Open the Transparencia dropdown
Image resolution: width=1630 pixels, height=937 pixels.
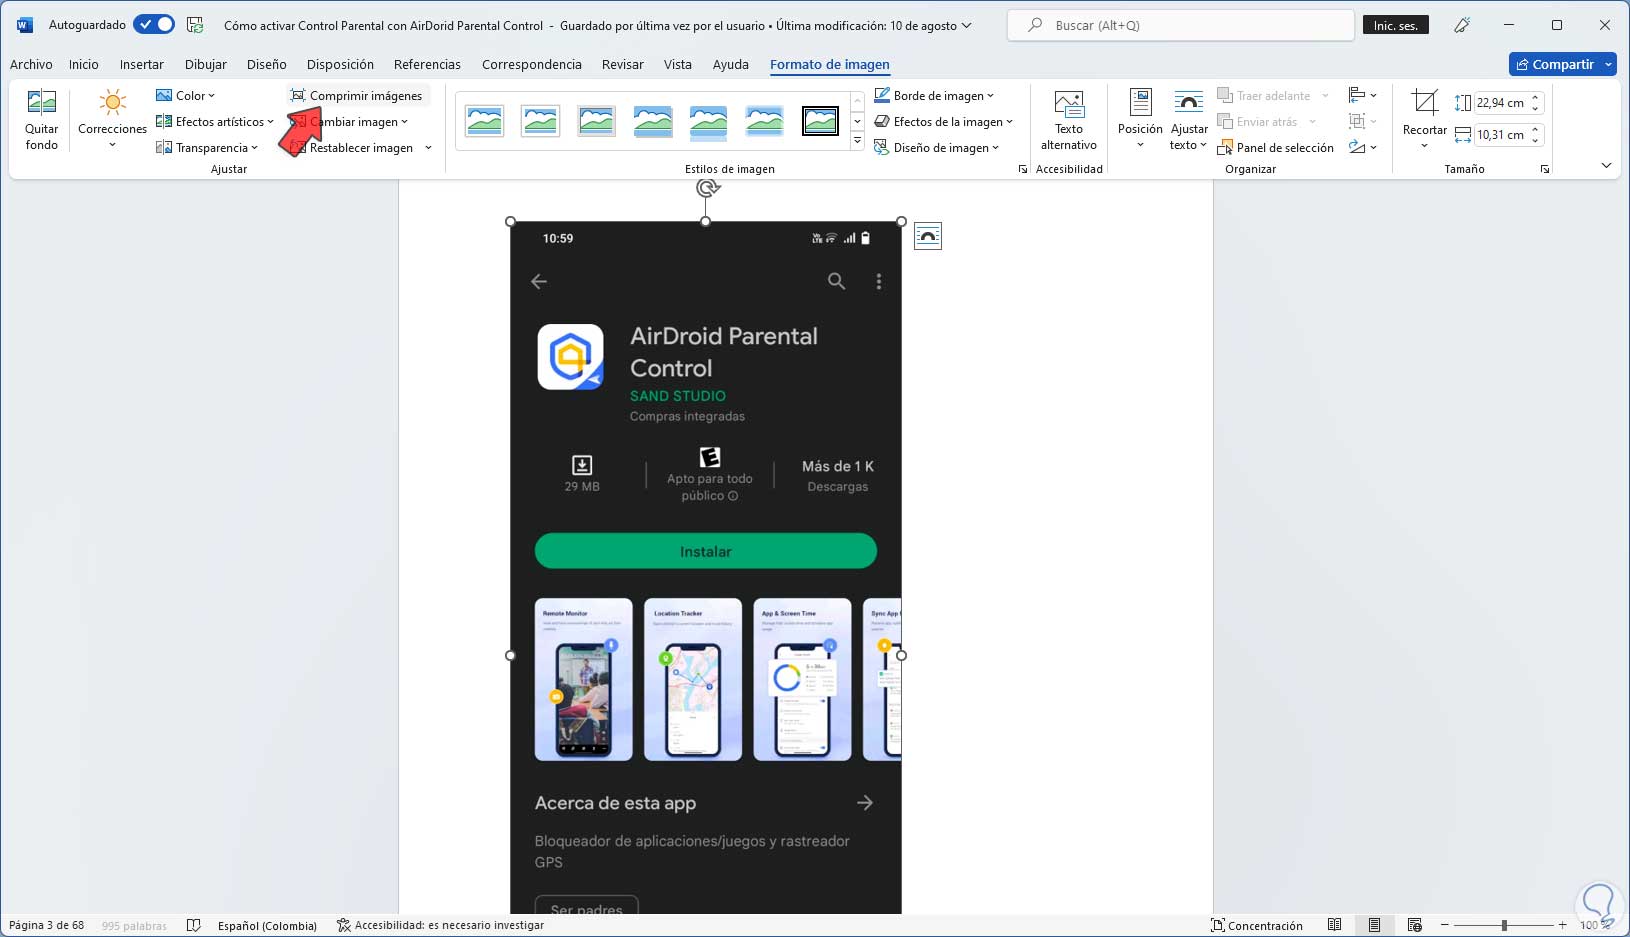[207, 148]
